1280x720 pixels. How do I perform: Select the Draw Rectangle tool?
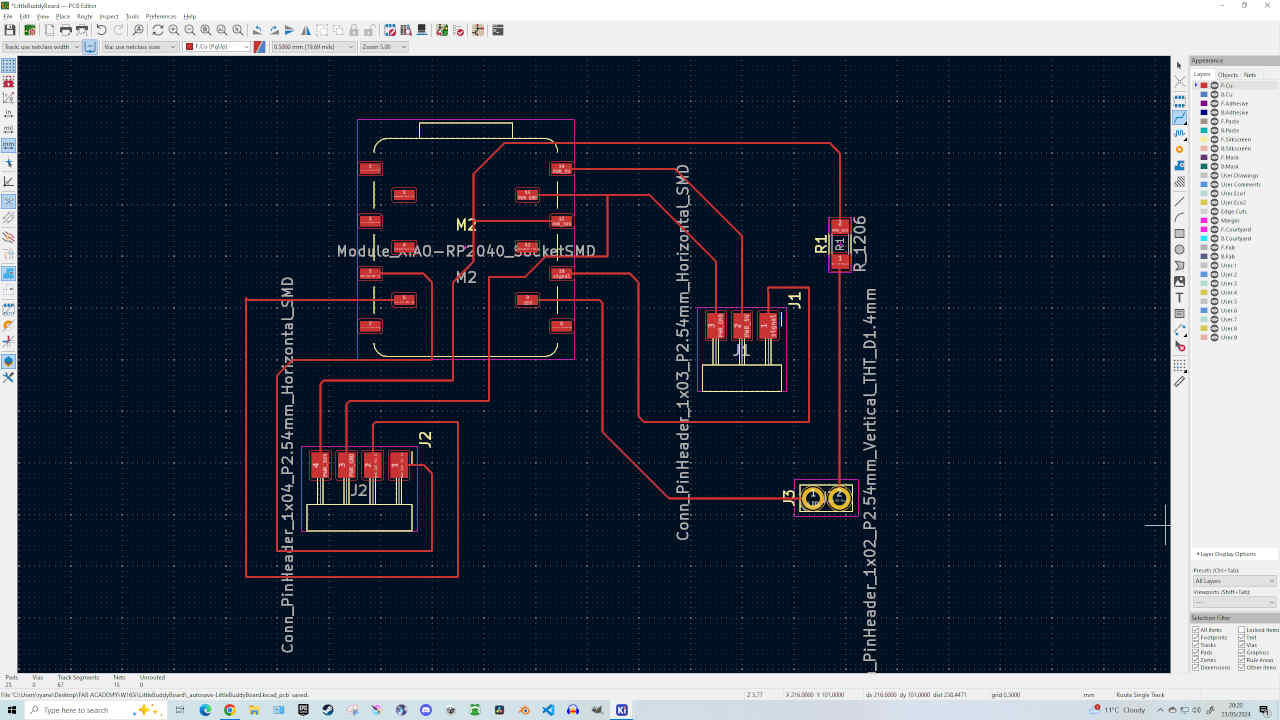1179,233
